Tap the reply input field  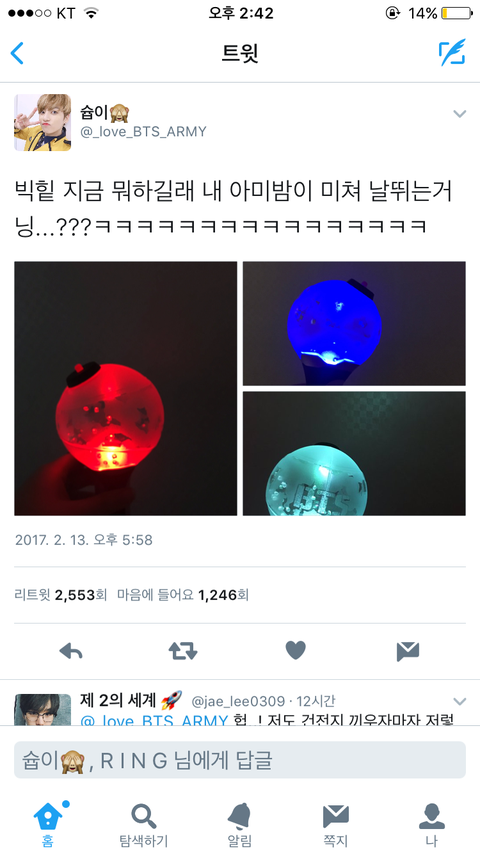240,760
